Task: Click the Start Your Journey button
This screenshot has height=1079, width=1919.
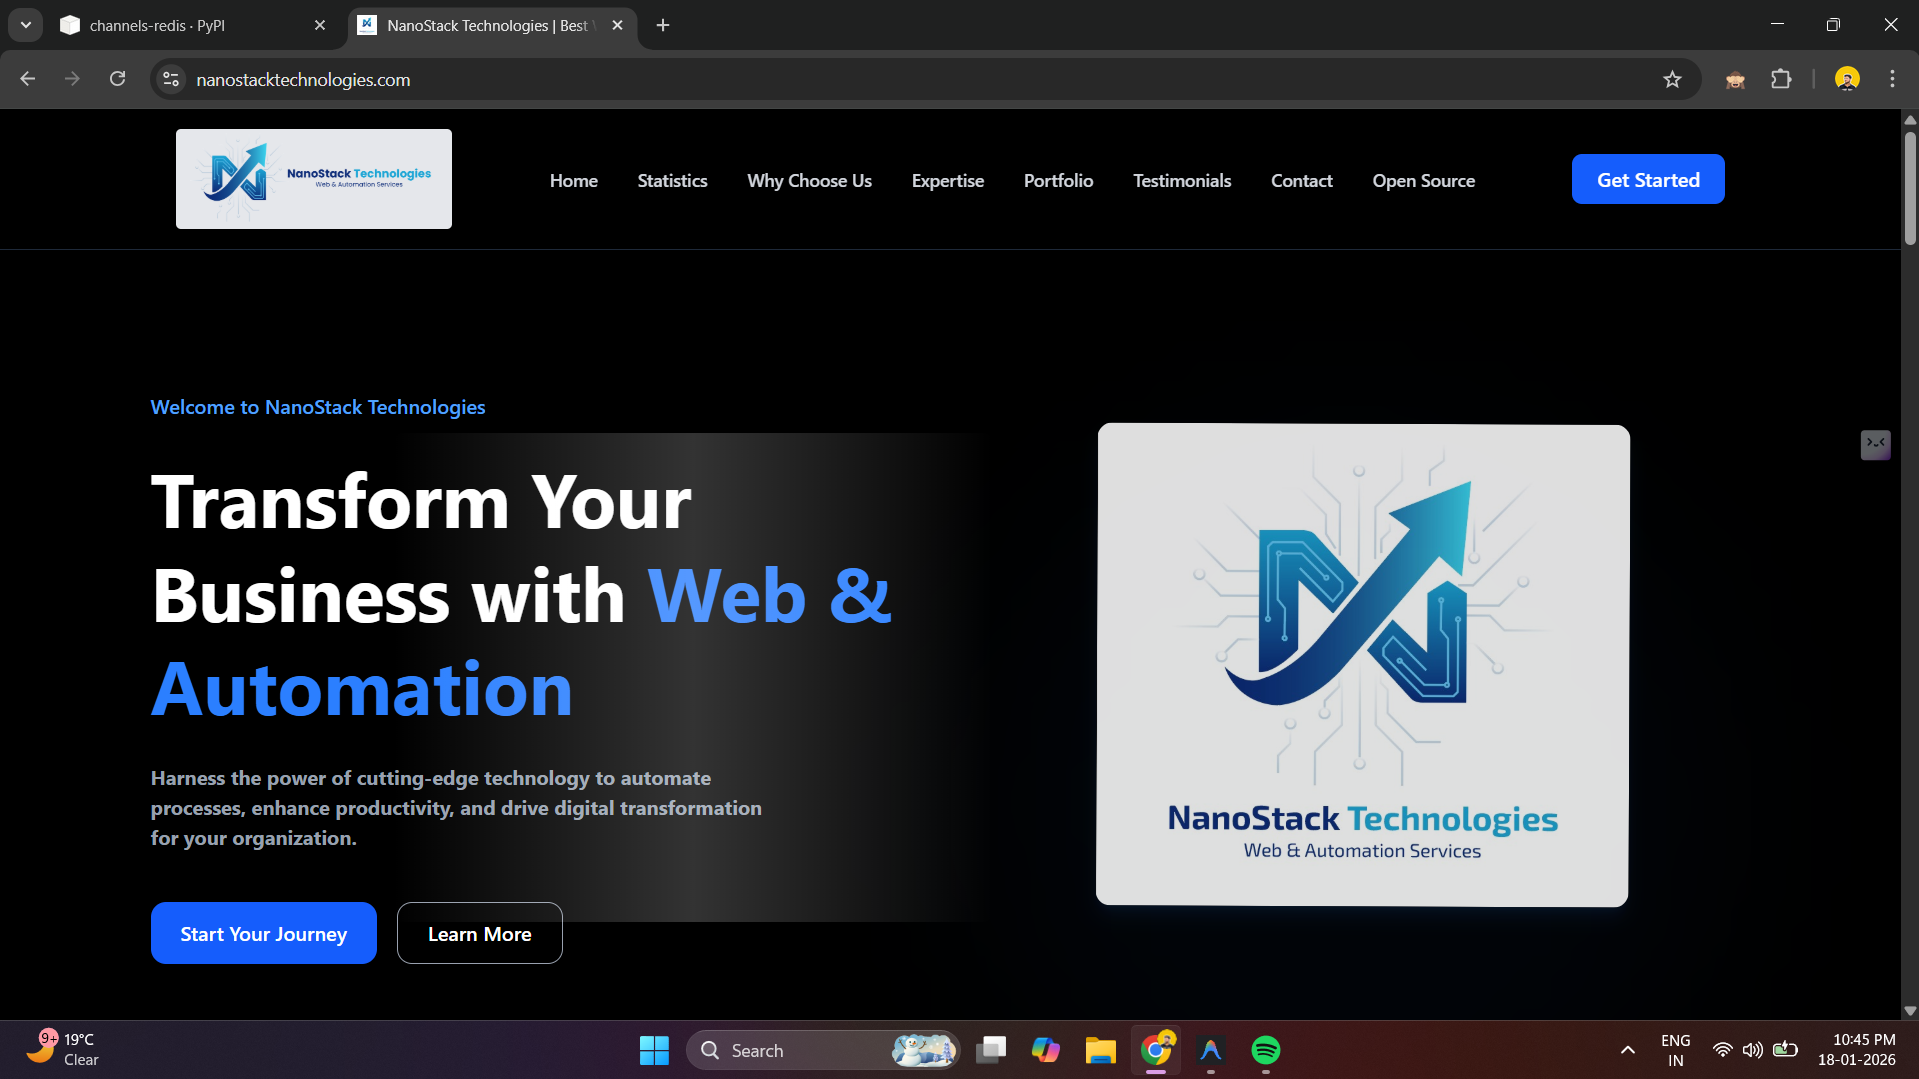Action: 263,933
